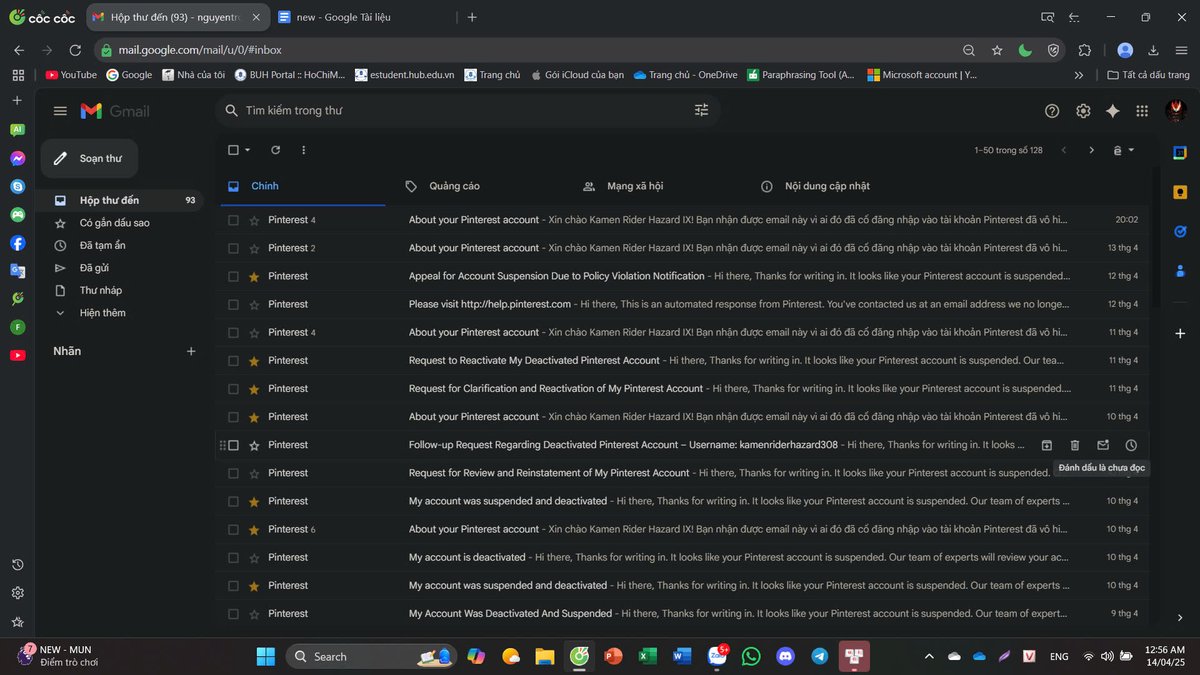This screenshot has width=1200, height=675.
Task: Unstar Request to Reactivate My Deactivated email
Action: click(254, 360)
